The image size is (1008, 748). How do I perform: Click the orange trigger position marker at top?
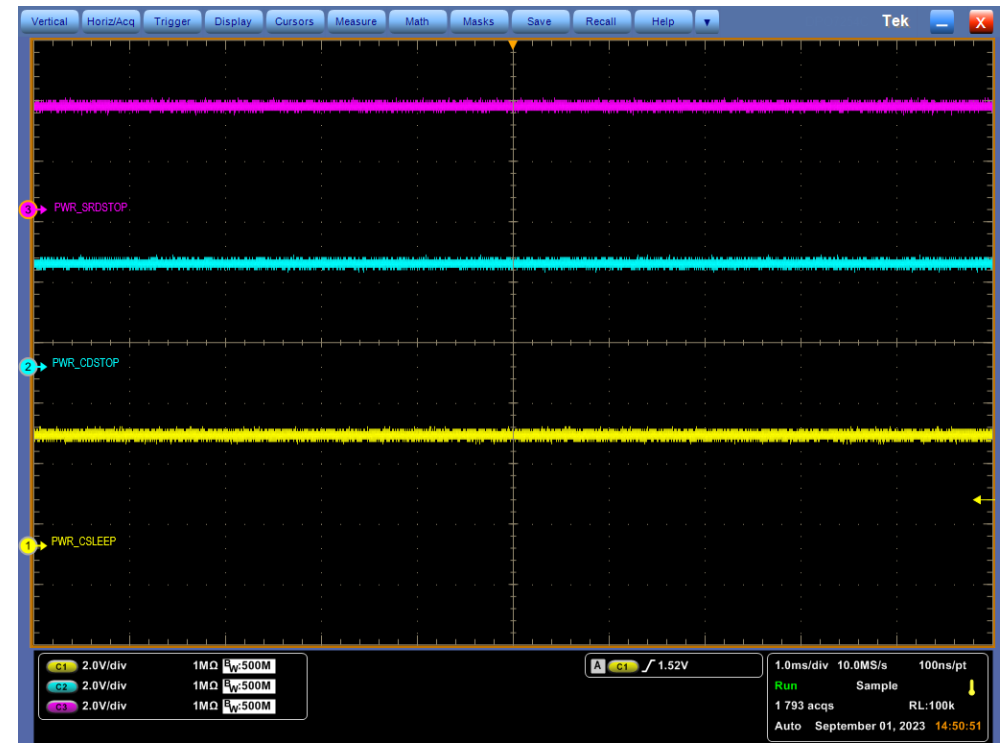pos(513,46)
